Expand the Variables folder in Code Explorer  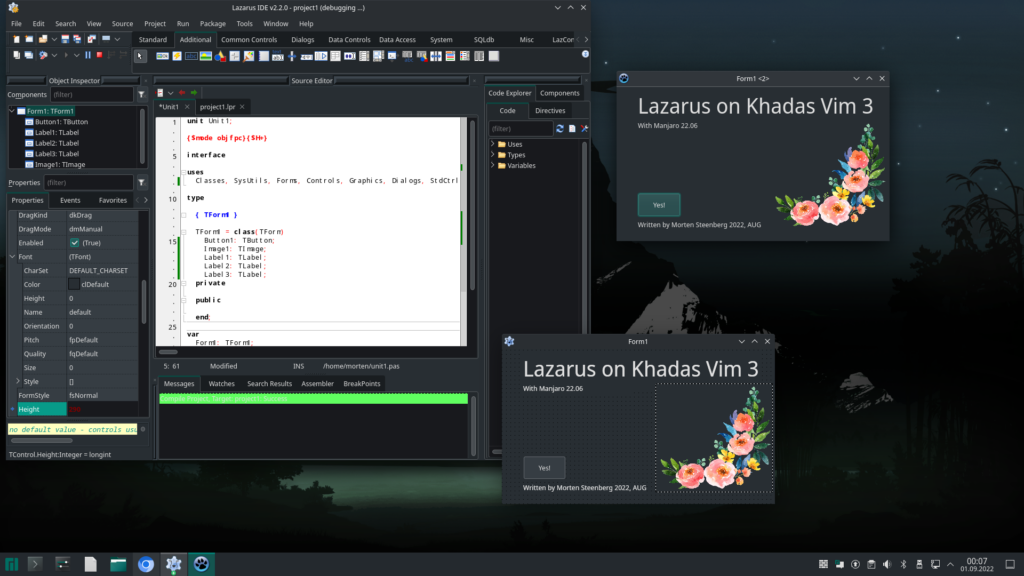tap(493, 165)
